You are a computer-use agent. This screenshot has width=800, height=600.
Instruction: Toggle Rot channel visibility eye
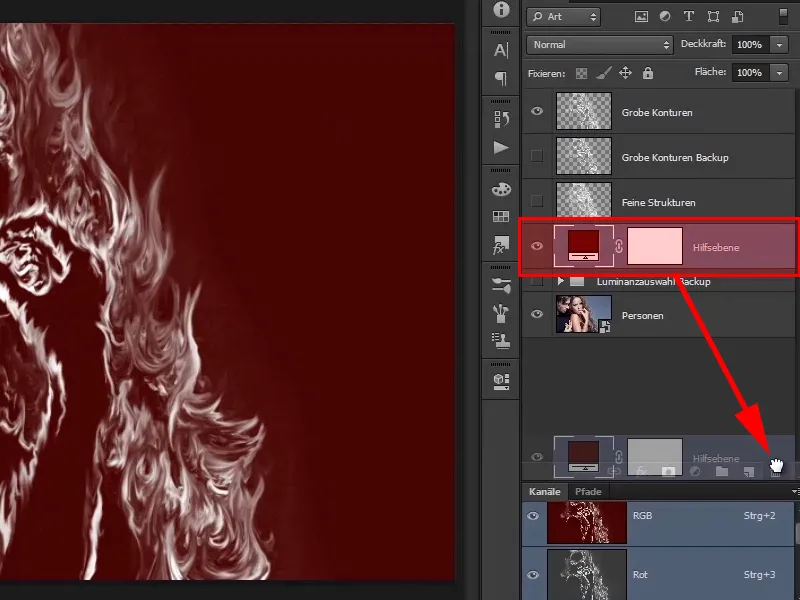pos(533,575)
